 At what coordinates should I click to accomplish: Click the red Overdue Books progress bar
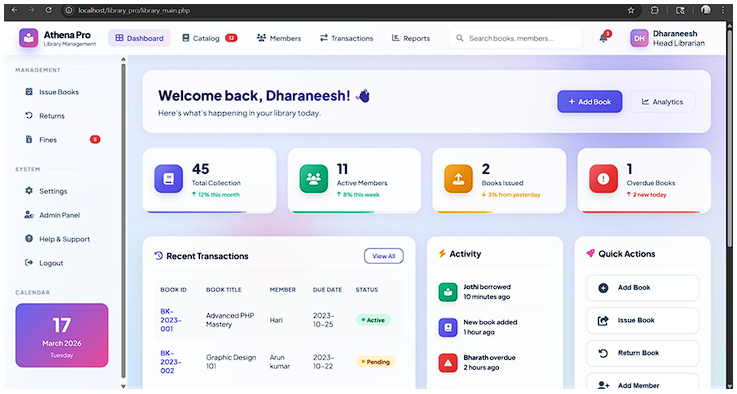click(x=641, y=212)
